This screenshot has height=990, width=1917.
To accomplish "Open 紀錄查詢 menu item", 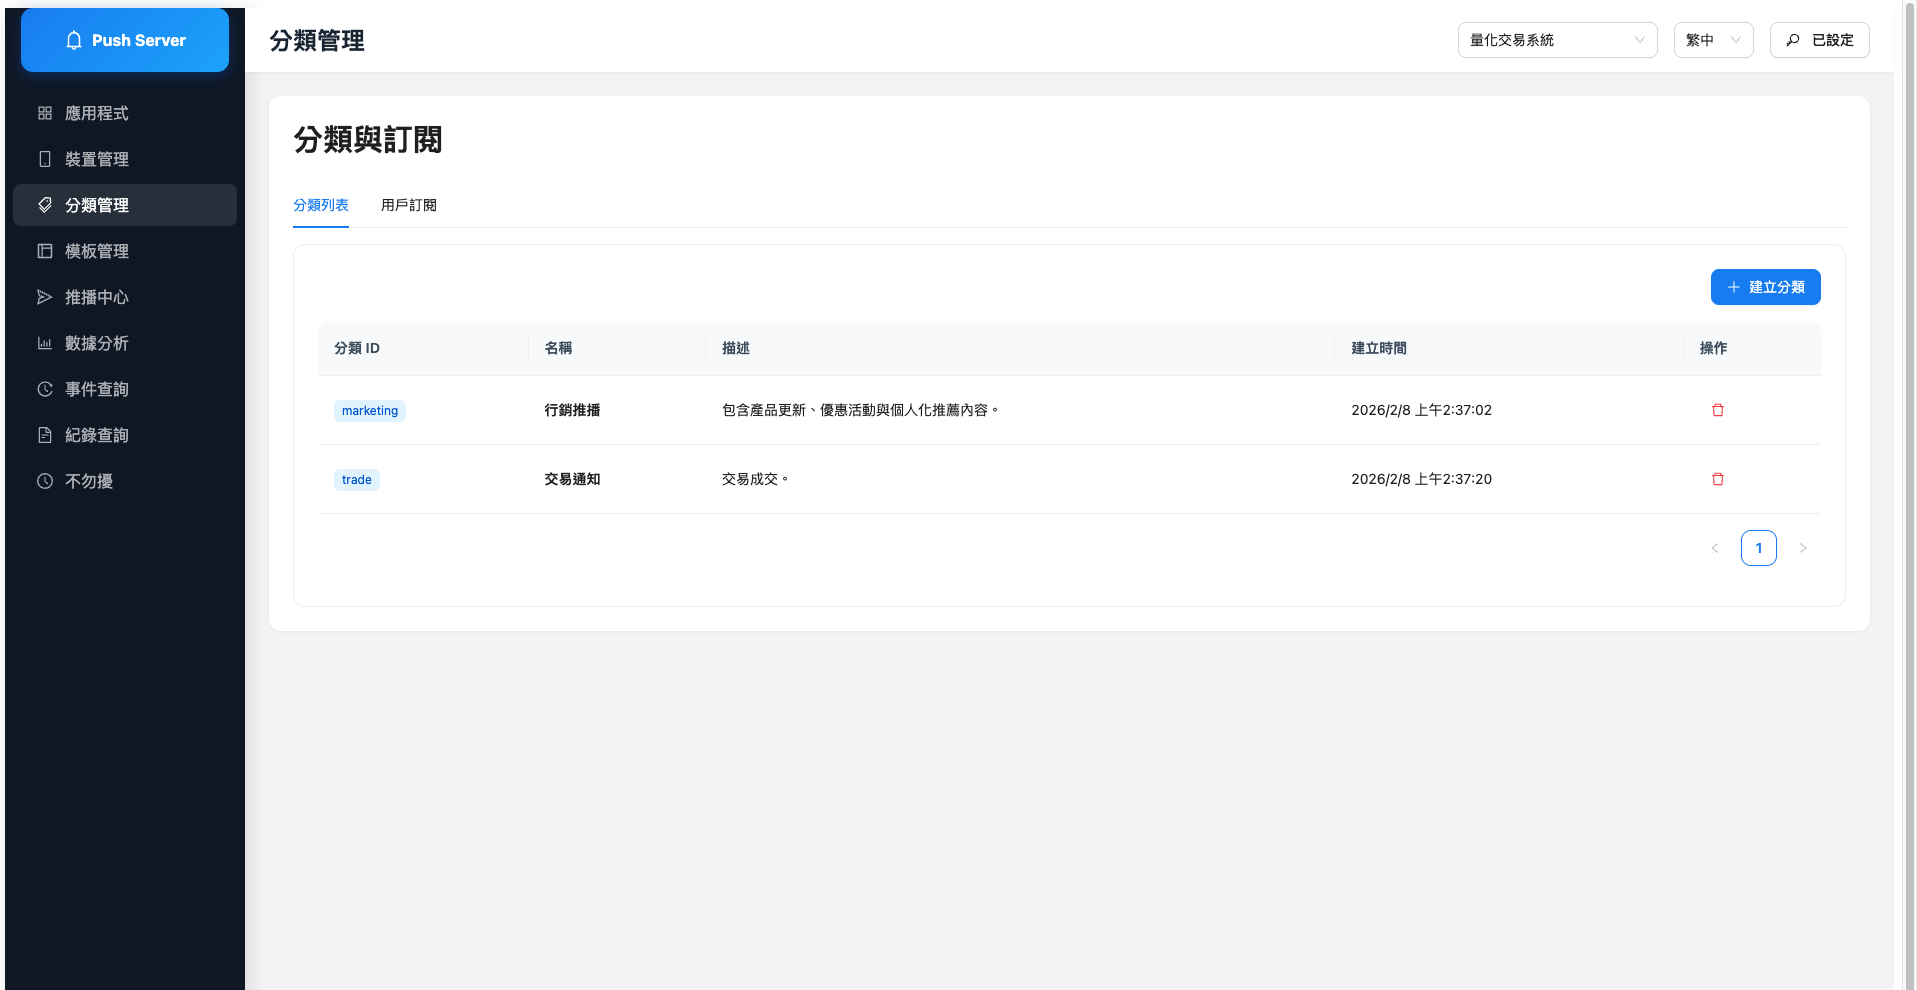I will 125,435.
